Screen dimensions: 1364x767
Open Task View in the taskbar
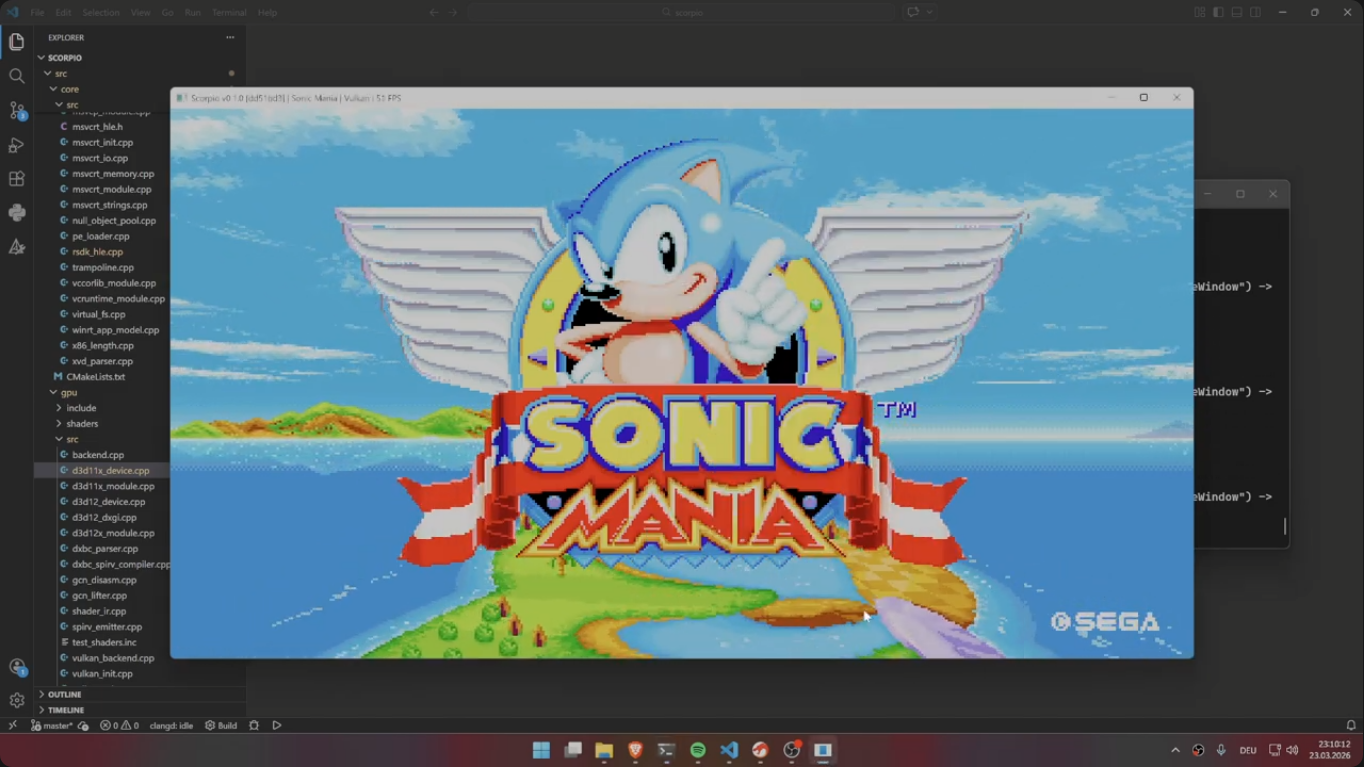[x=573, y=750]
